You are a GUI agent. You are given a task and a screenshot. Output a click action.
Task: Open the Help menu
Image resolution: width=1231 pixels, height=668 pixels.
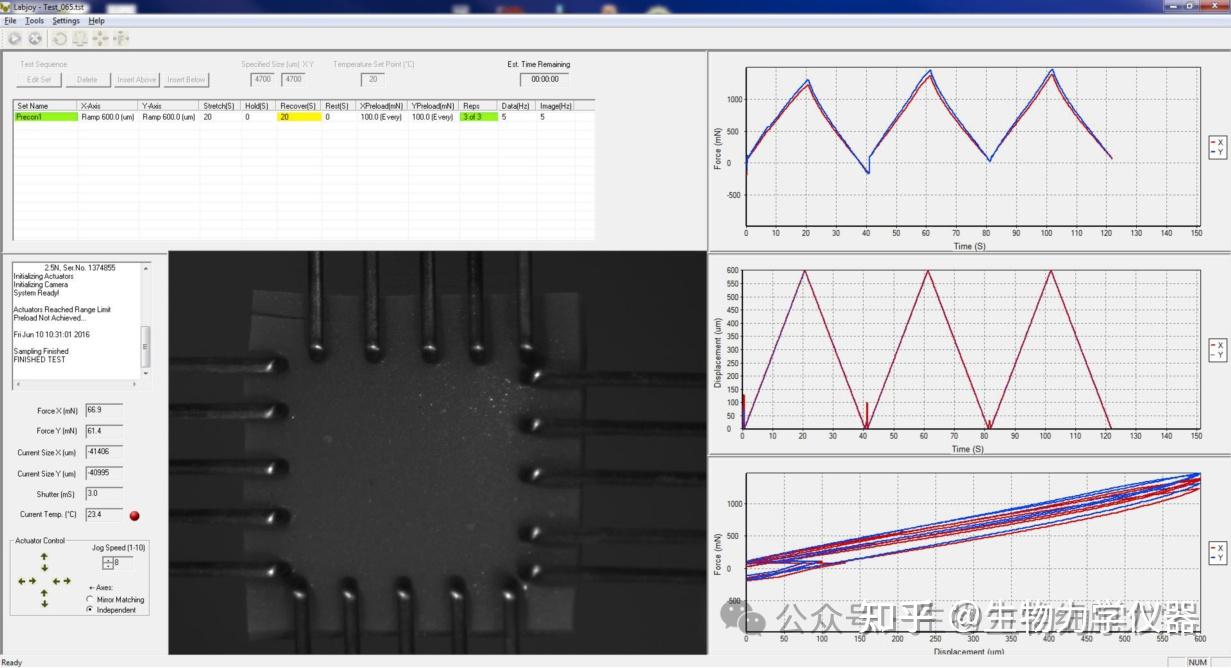(96, 20)
